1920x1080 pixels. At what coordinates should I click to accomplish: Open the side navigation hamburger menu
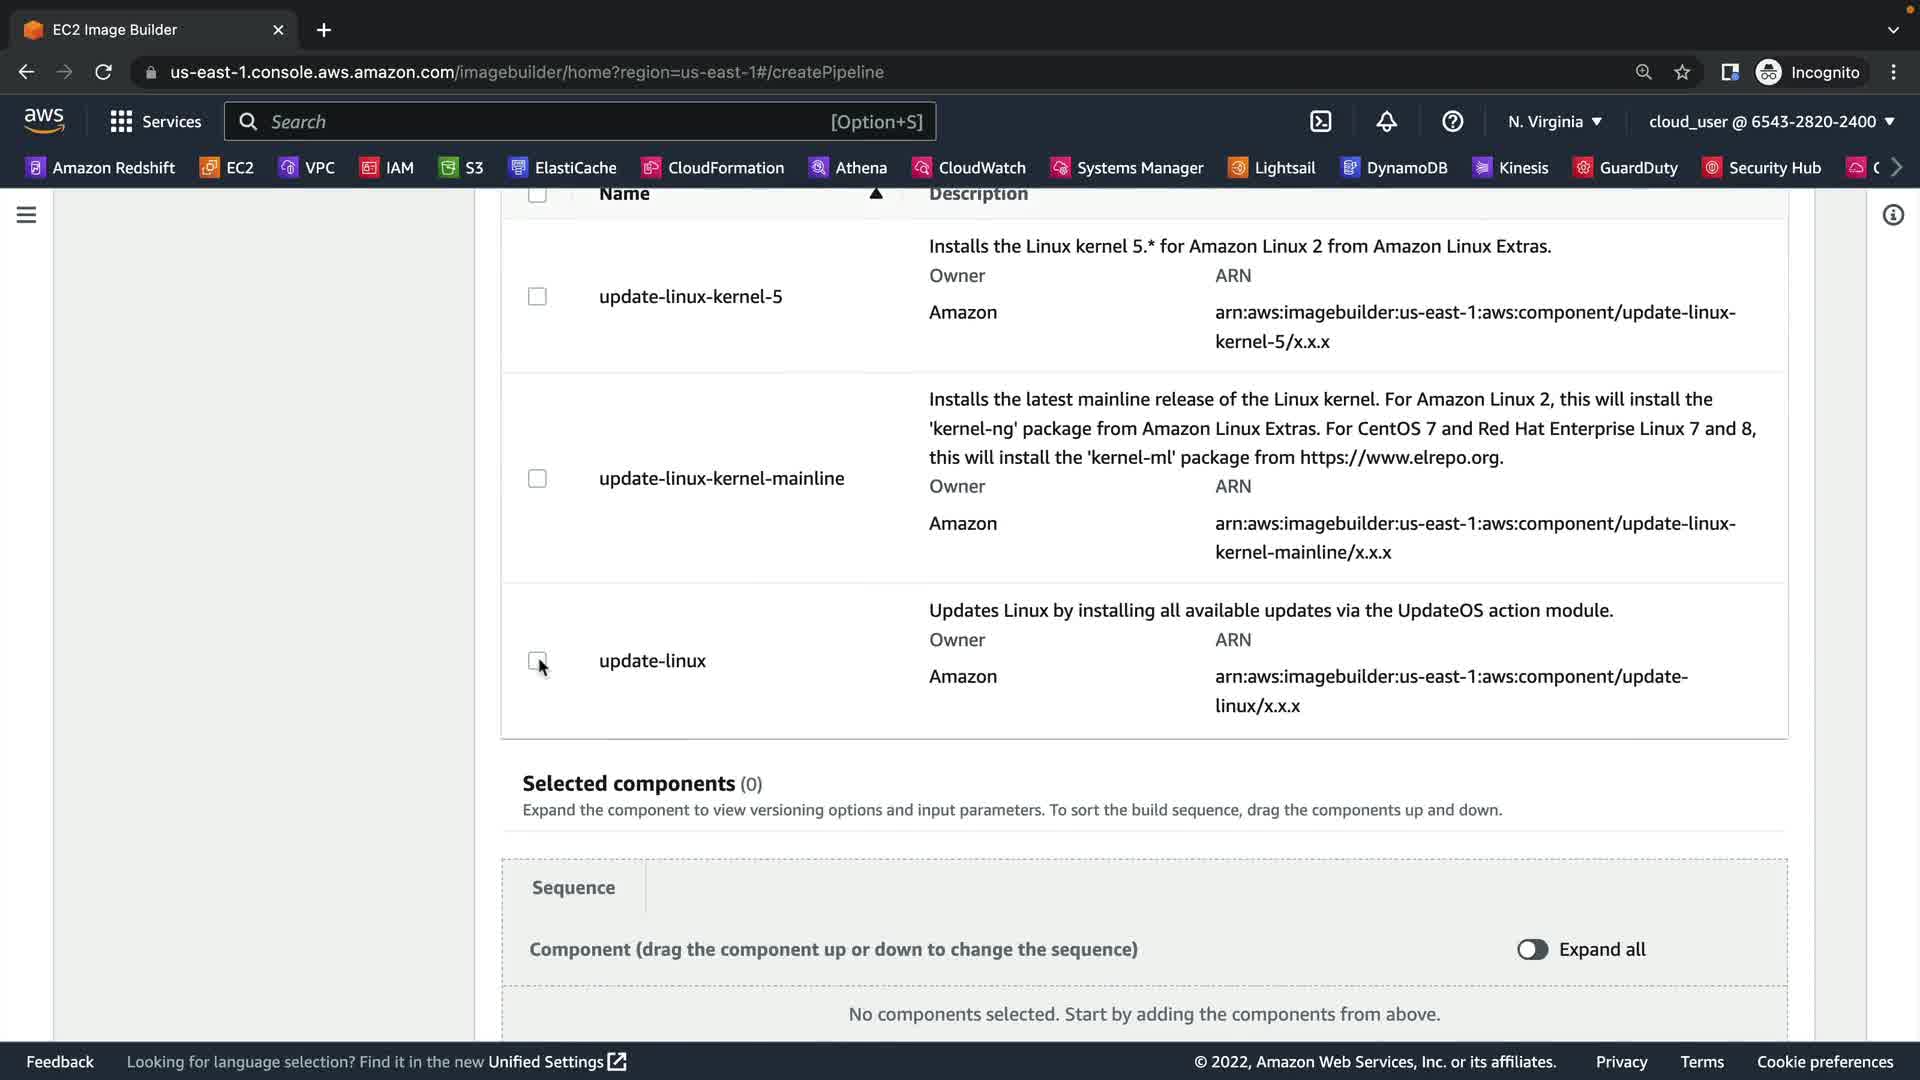pos(26,215)
